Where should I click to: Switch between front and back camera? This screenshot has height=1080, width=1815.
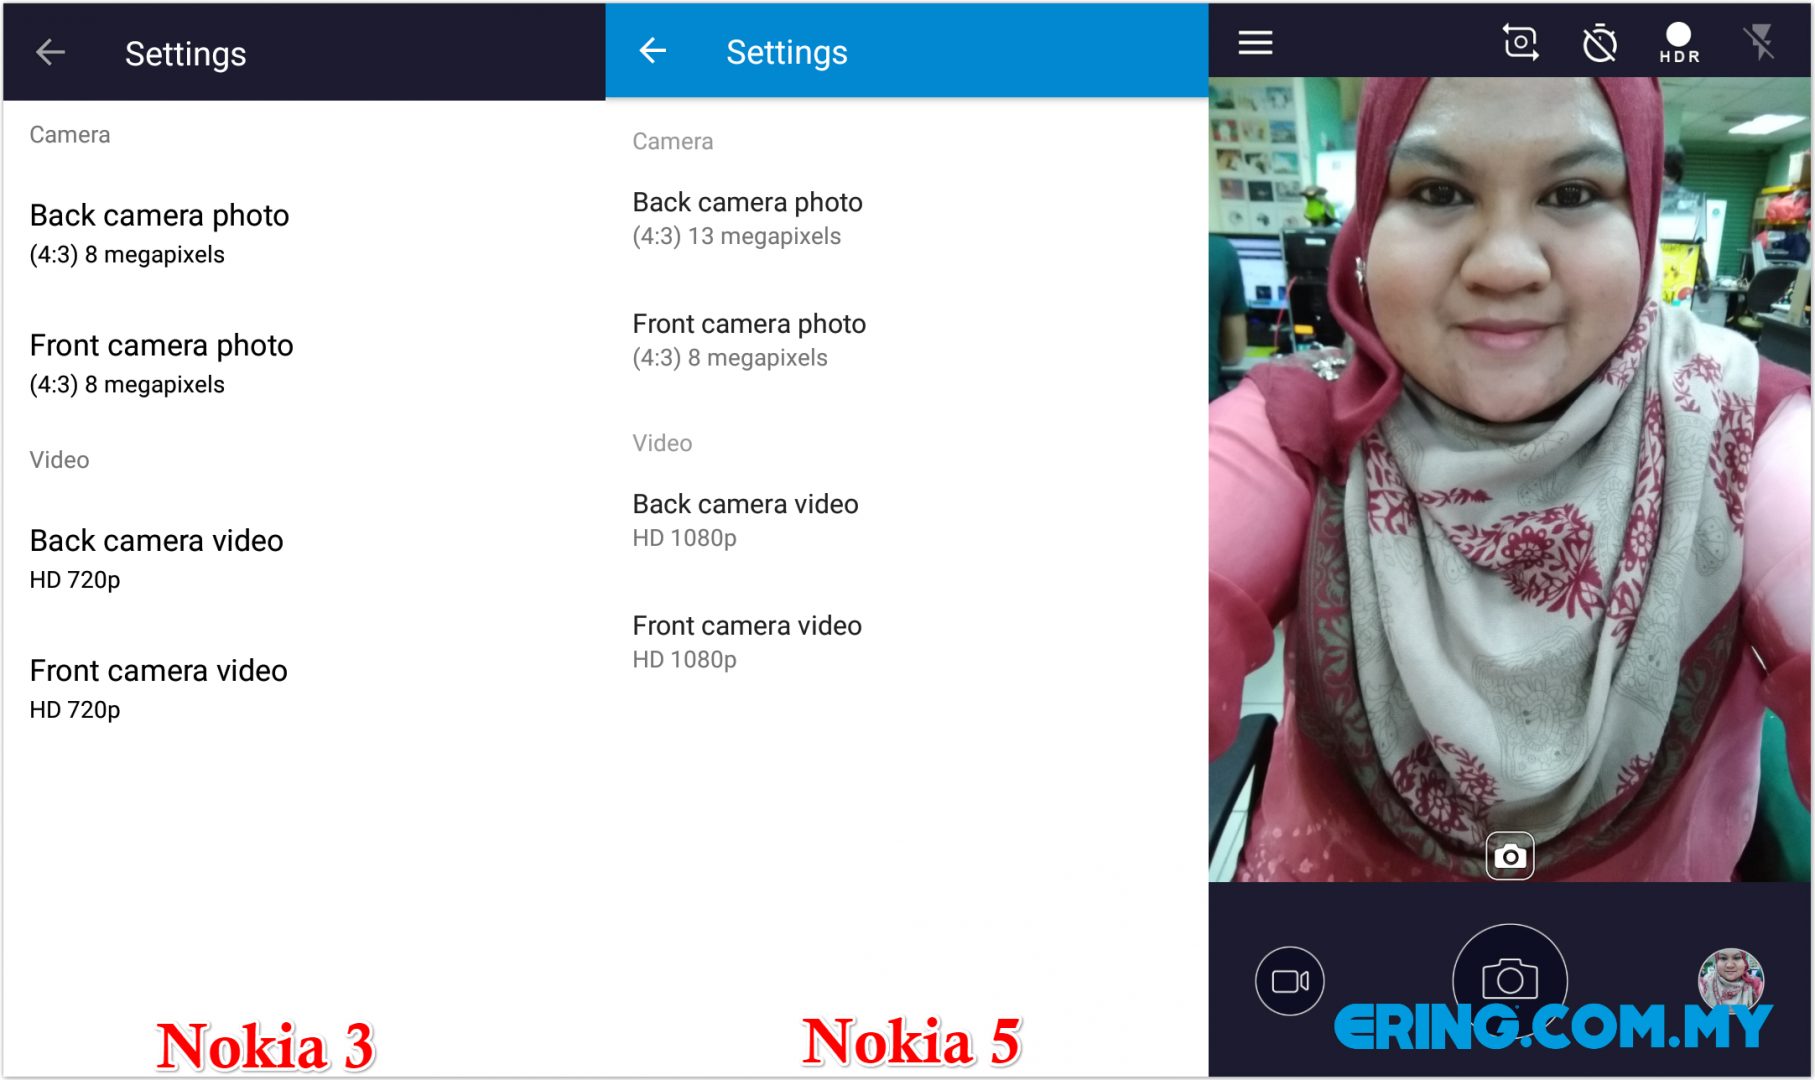click(1520, 42)
